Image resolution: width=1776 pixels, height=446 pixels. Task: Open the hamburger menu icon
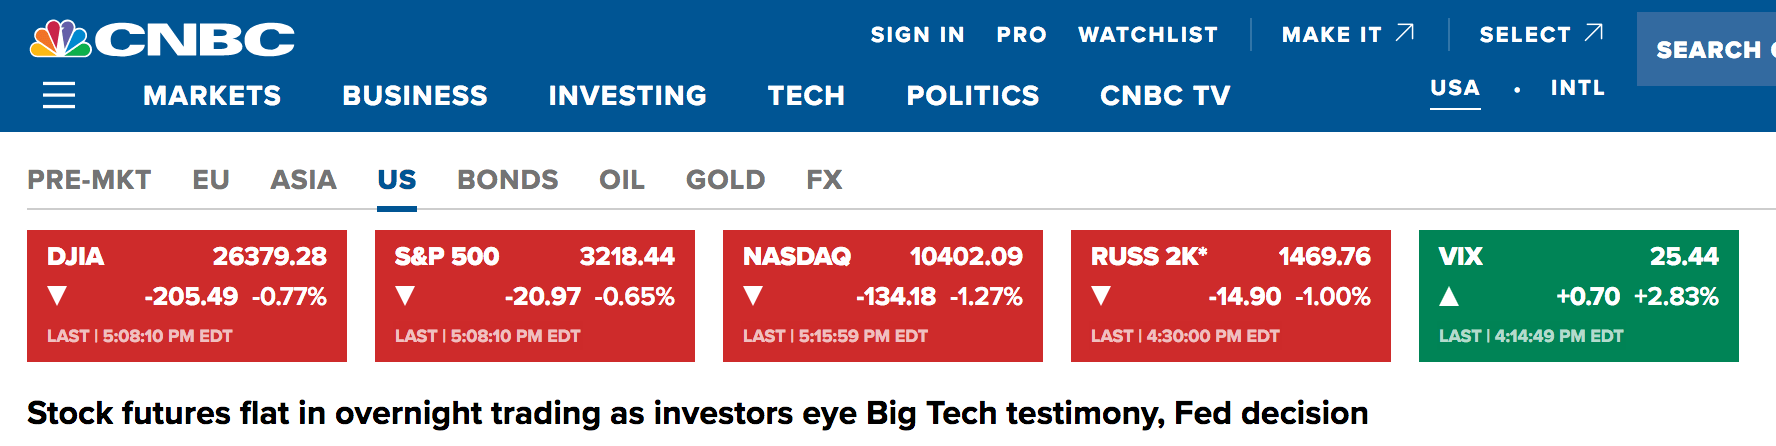coord(59,96)
